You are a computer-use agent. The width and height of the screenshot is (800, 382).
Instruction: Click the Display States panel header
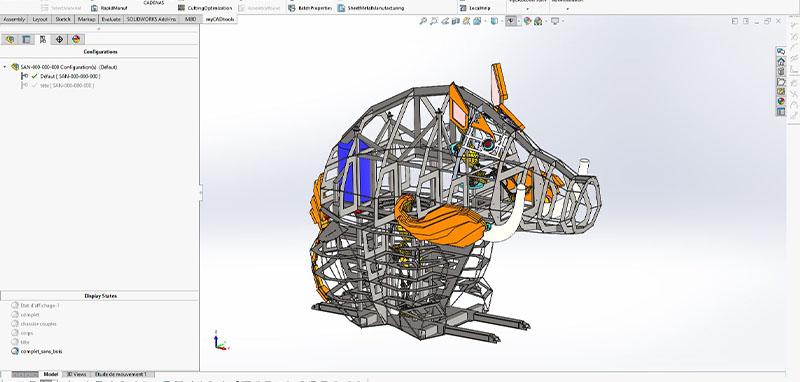[99, 296]
